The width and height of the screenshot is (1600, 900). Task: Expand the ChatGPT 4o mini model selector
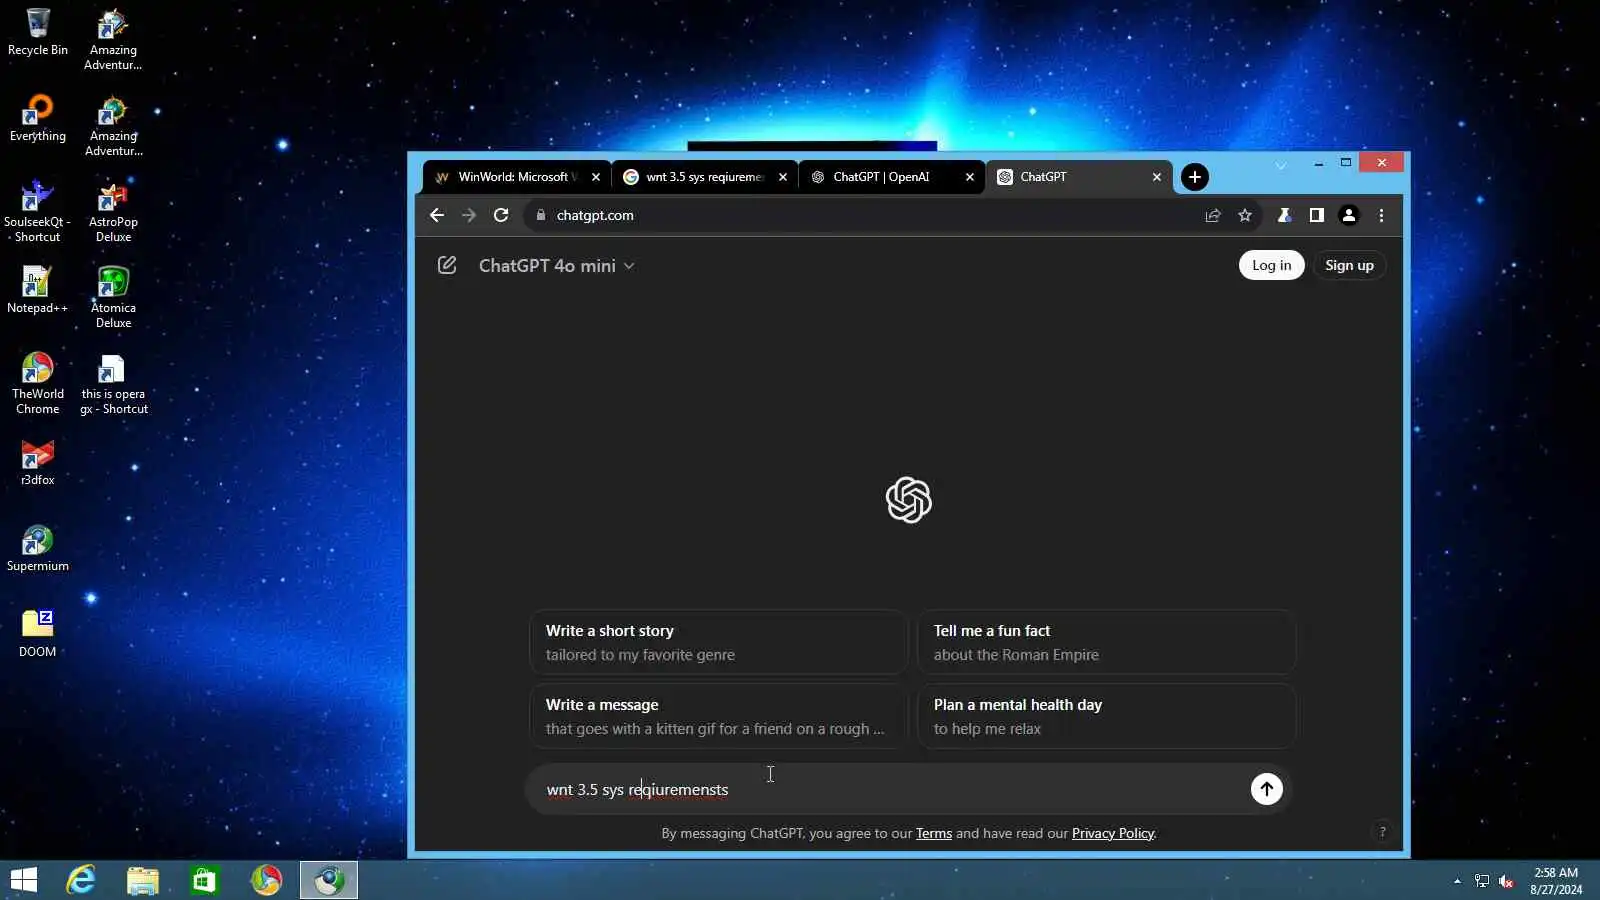tap(556, 266)
